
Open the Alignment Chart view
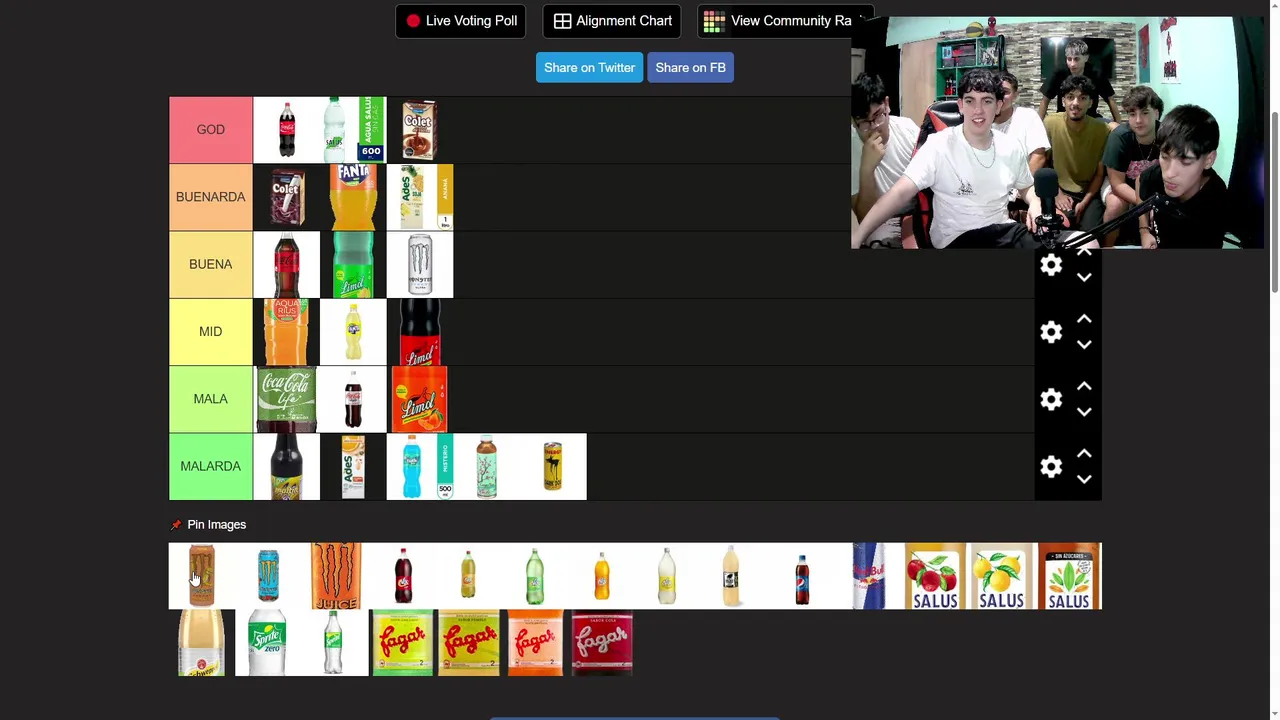(613, 21)
